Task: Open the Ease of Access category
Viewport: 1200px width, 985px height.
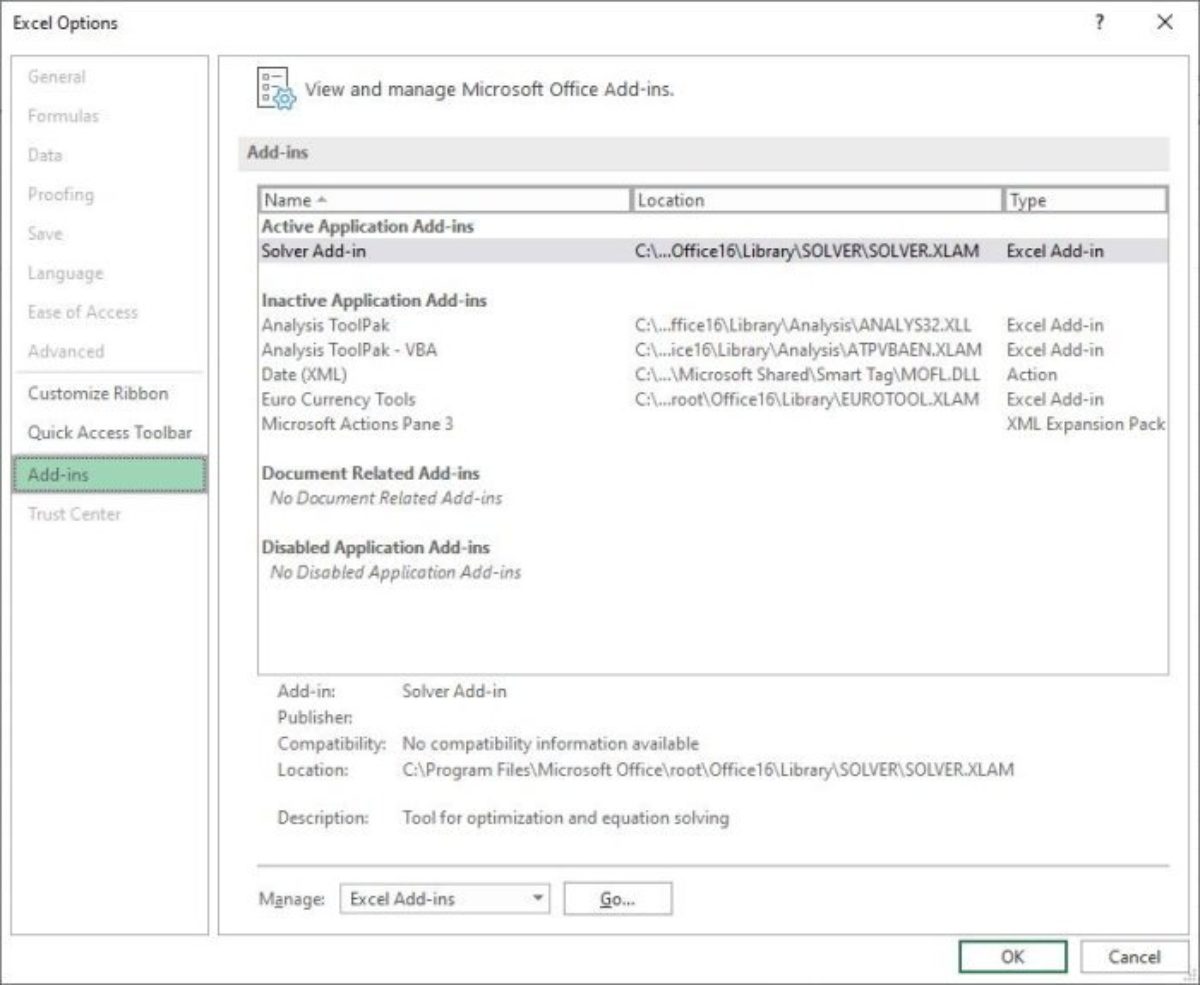Action: (x=83, y=312)
